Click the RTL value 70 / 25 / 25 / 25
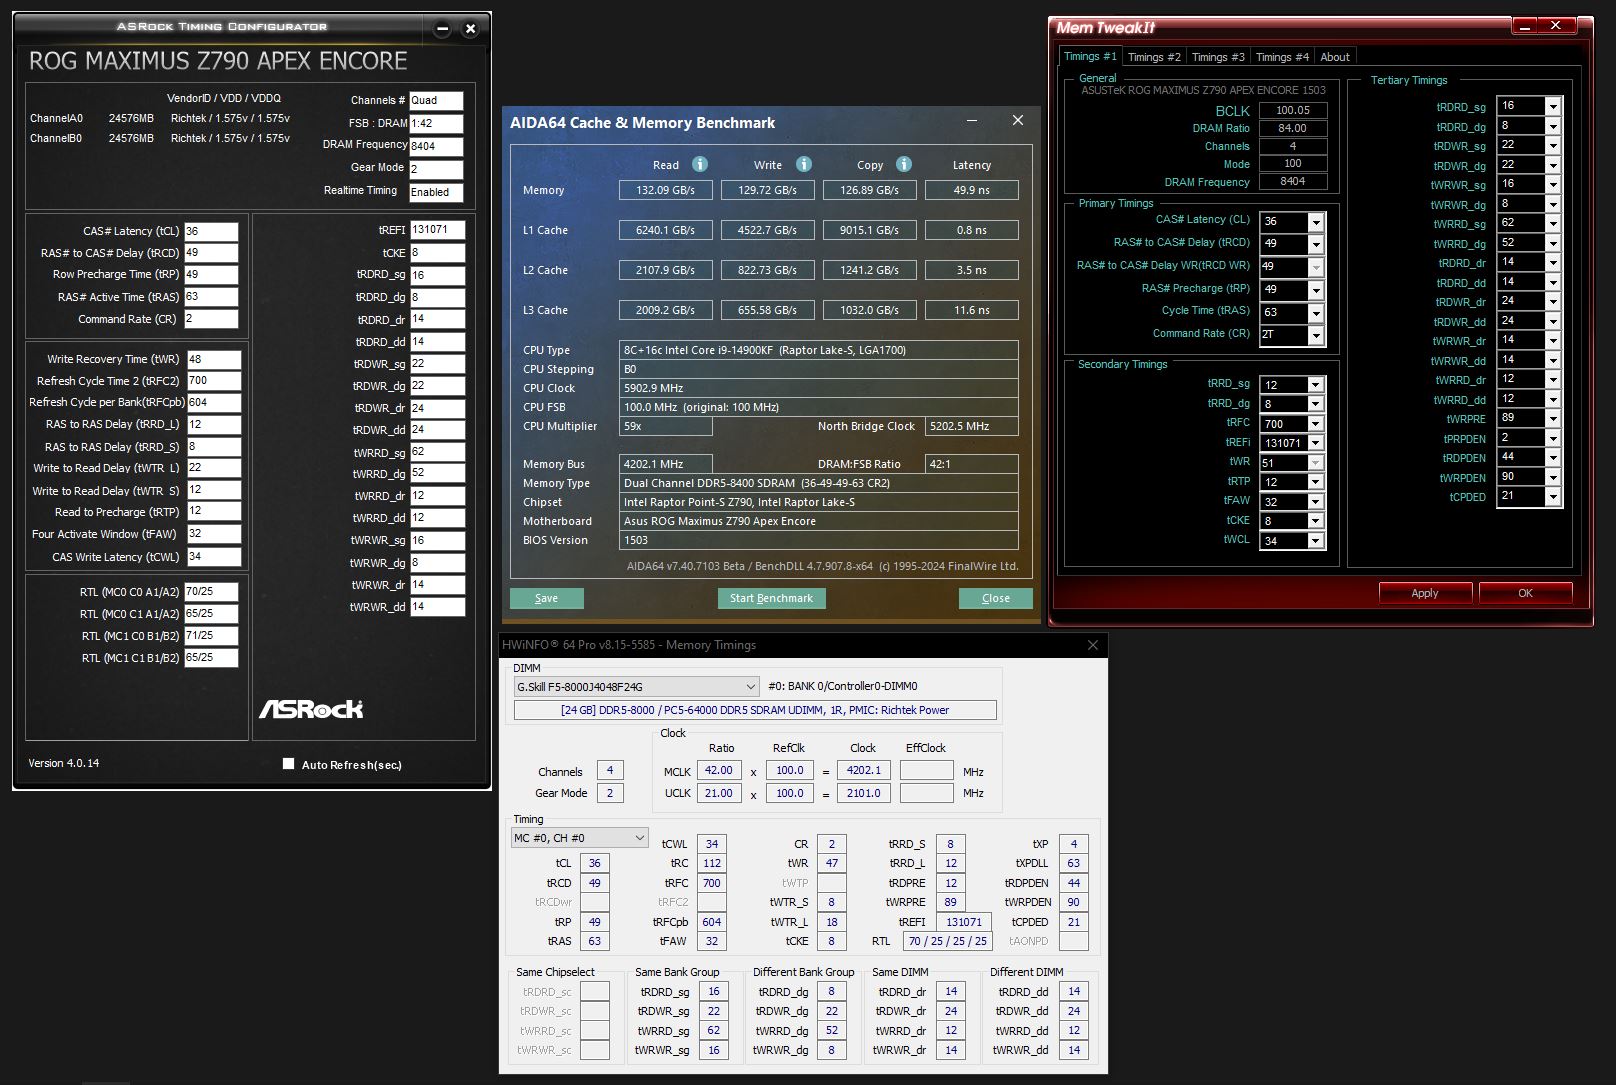1616x1085 pixels. tap(947, 941)
